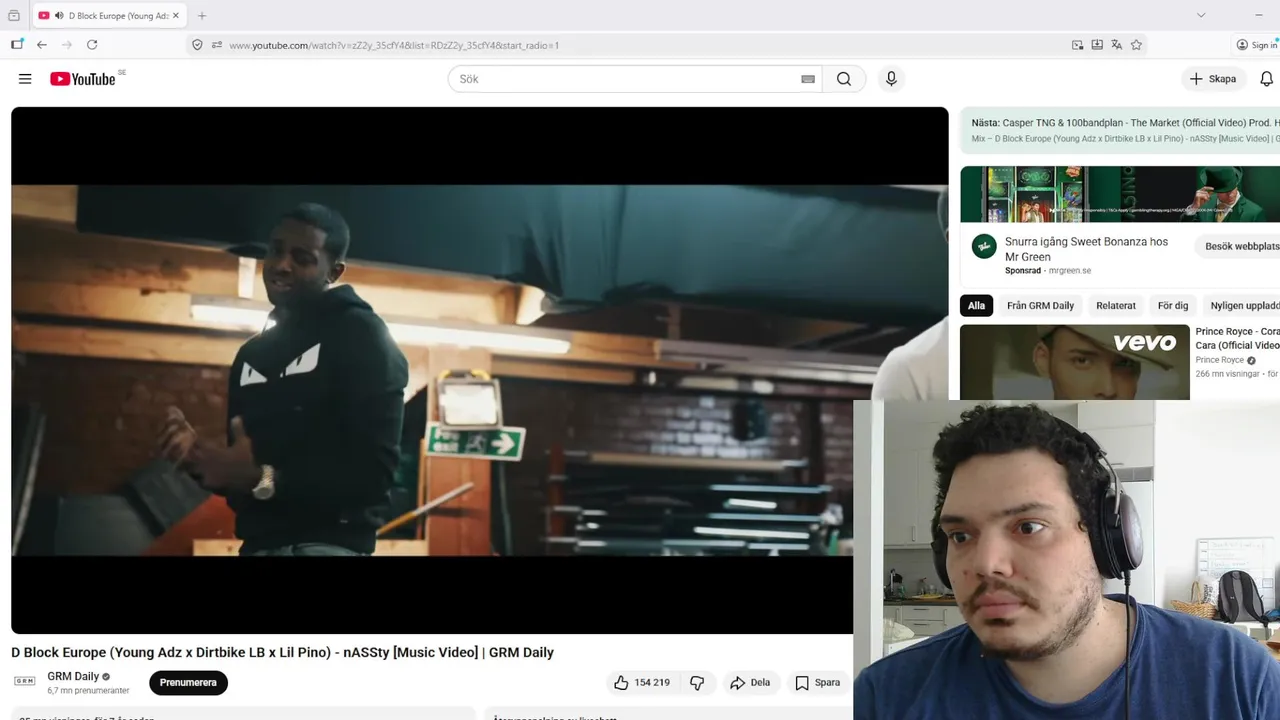This screenshot has height=720, width=1280.
Task: Click browser Sign in button
Action: click(1257, 45)
